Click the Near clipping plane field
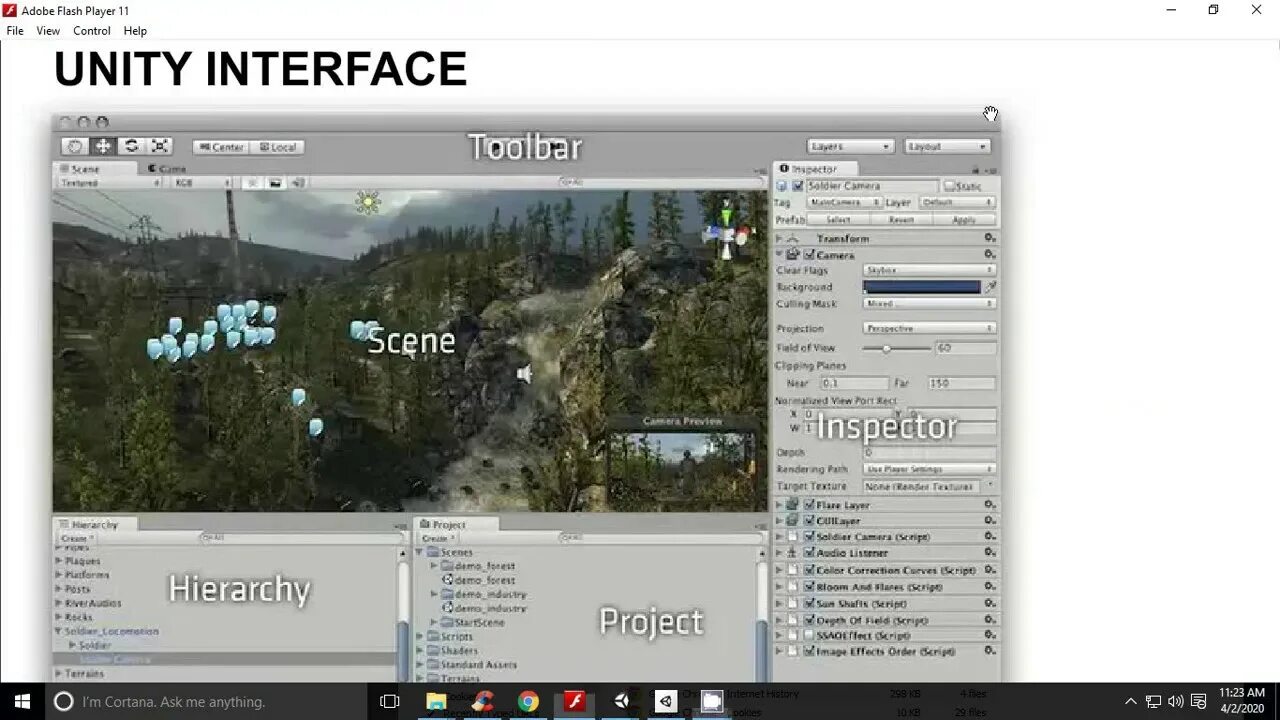This screenshot has width=1280, height=720. (x=854, y=383)
